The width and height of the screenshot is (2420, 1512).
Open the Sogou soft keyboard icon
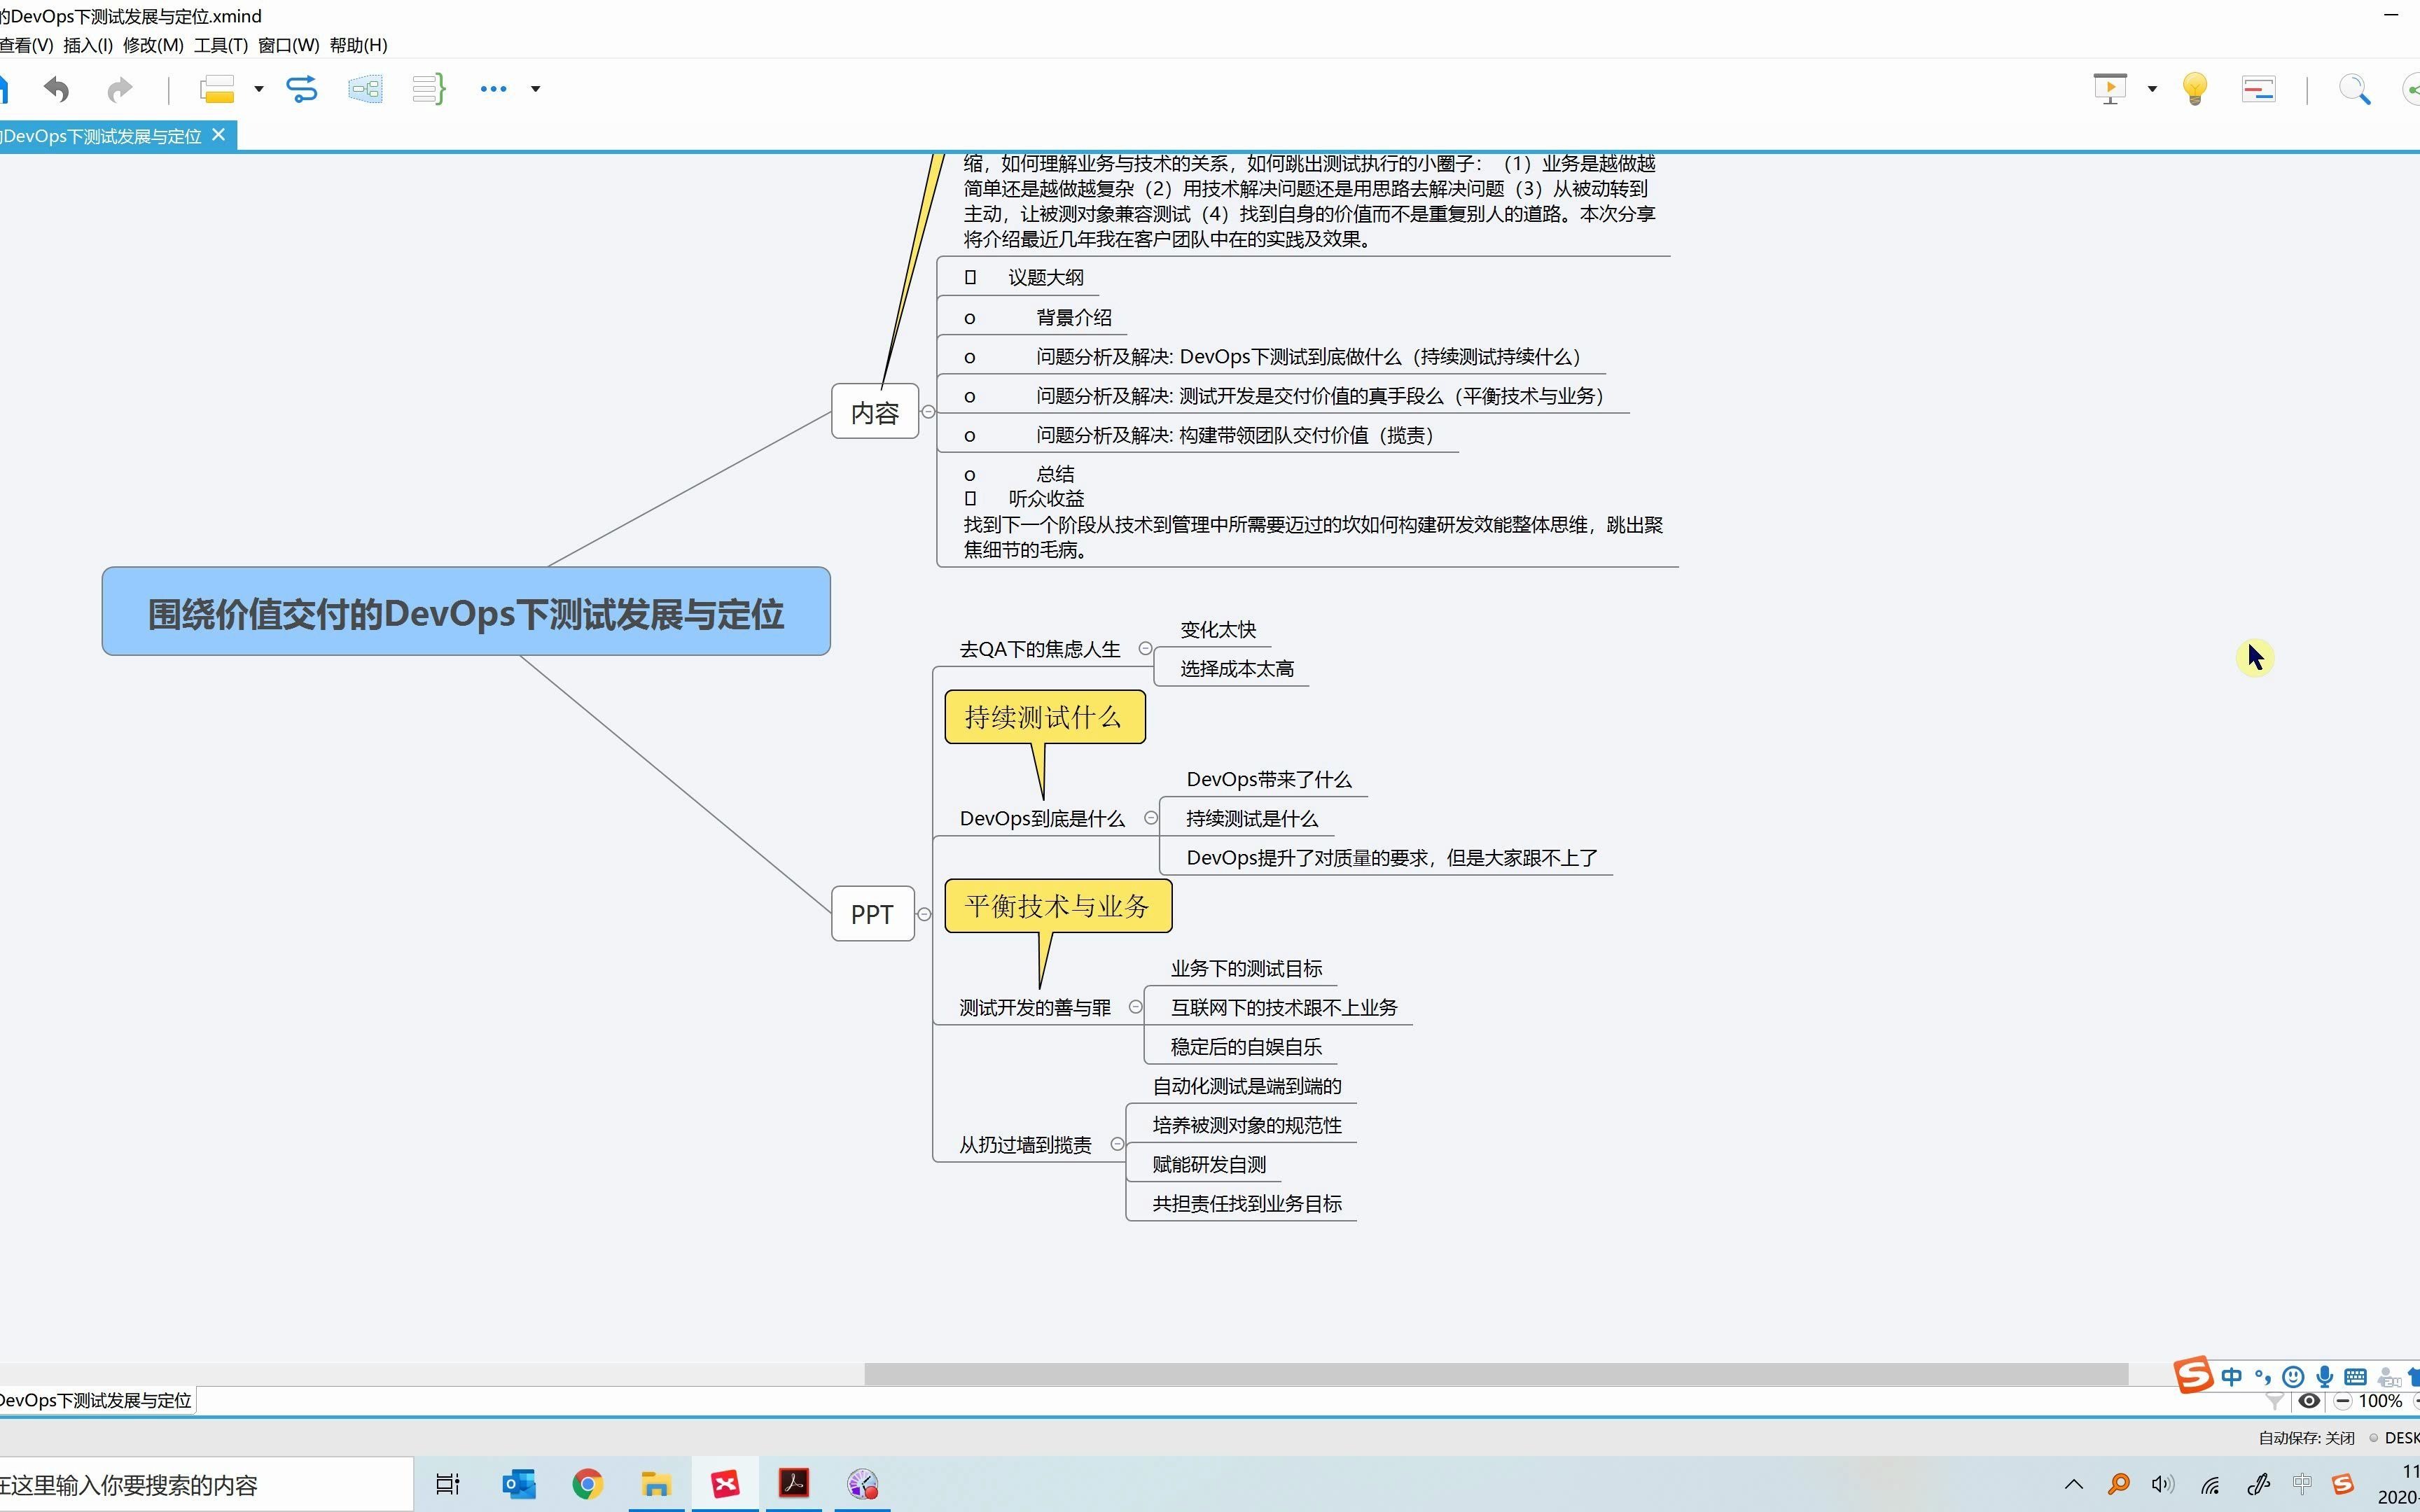(2355, 1376)
